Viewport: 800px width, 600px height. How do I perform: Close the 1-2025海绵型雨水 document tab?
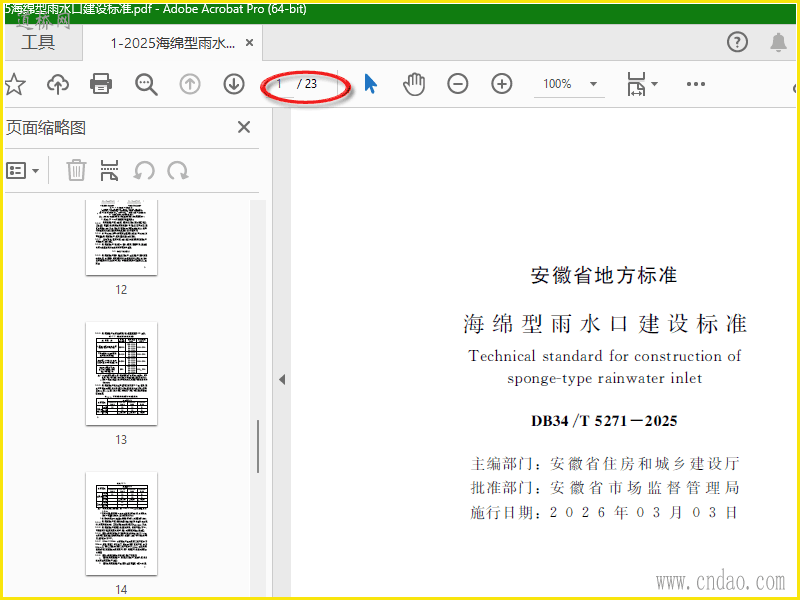click(x=249, y=43)
